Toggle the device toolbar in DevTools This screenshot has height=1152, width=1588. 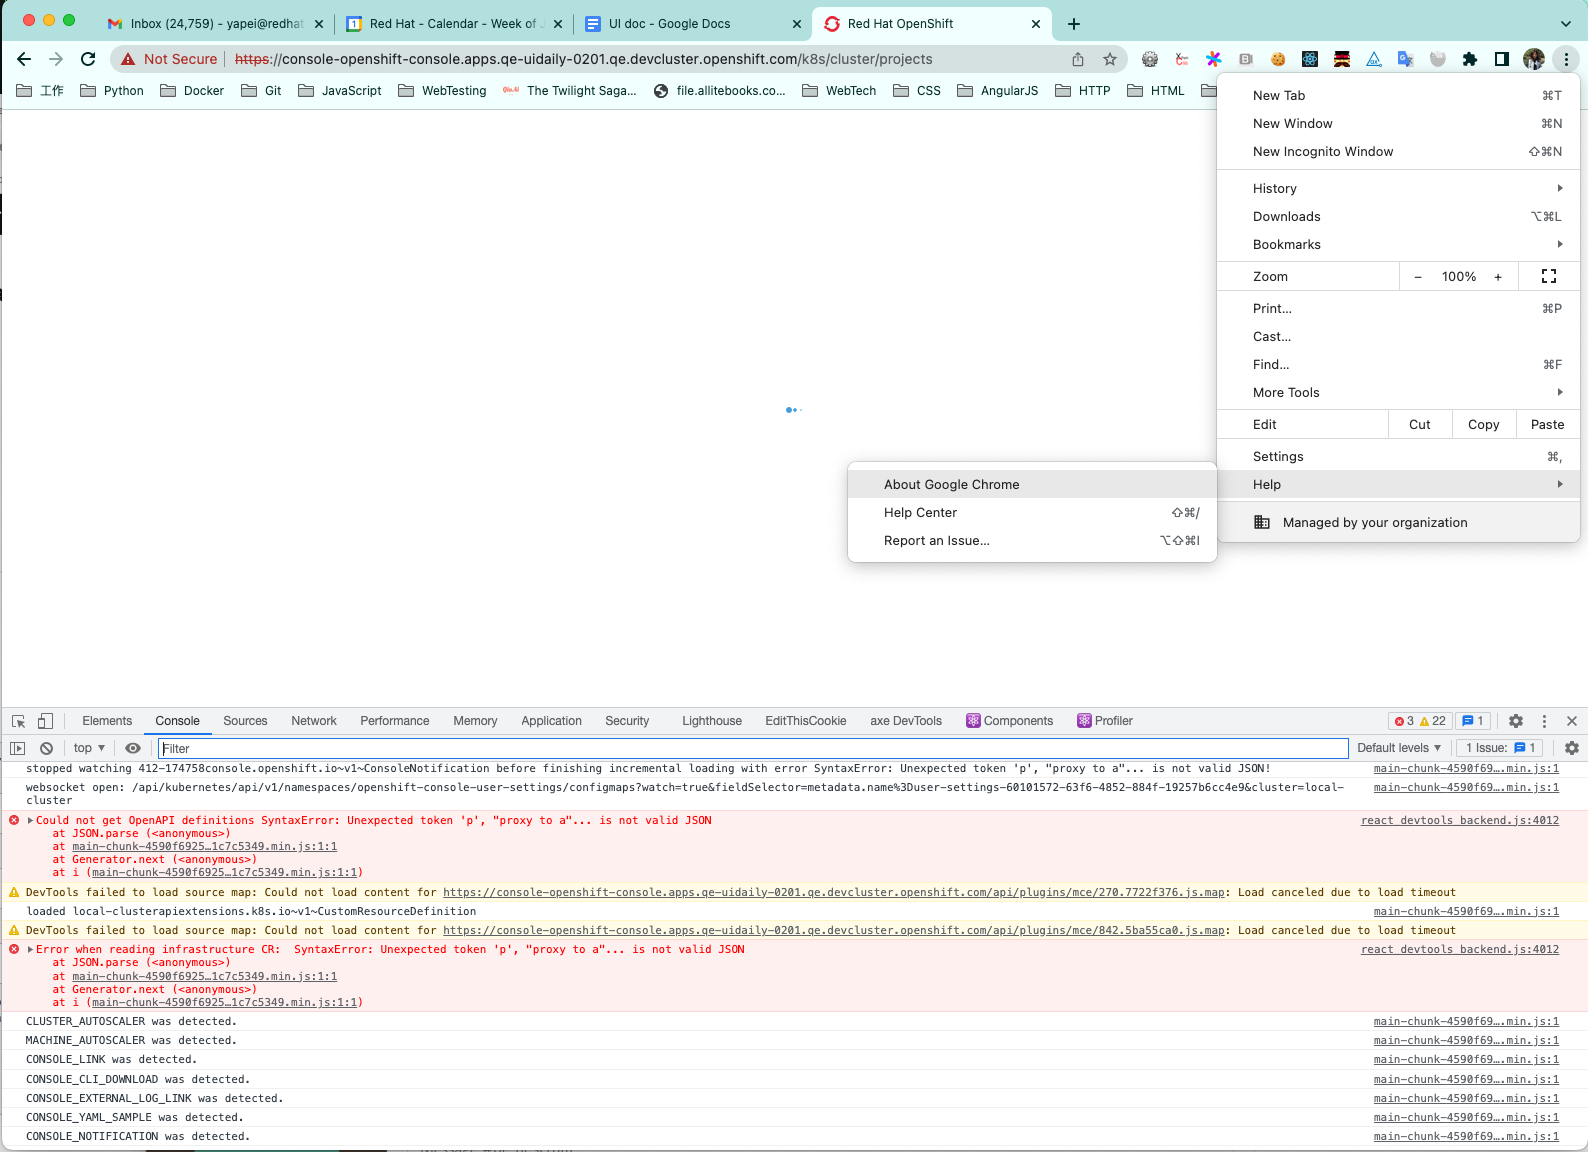(45, 721)
